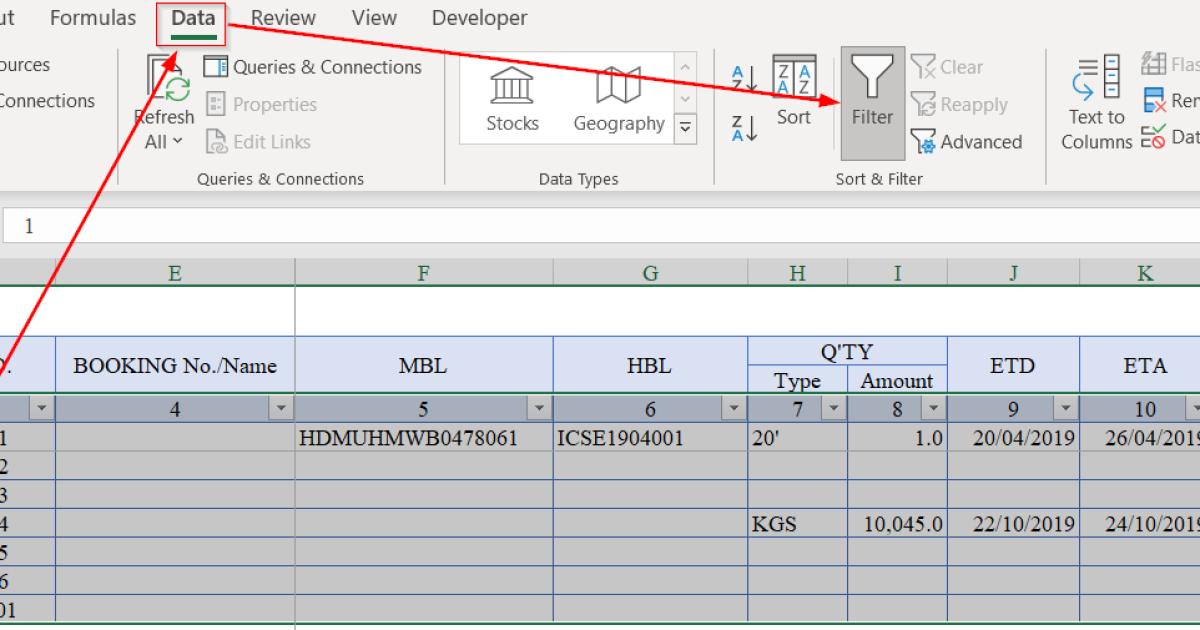Open the Text to Columns tool
The image size is (1200, 630).
1096,100
